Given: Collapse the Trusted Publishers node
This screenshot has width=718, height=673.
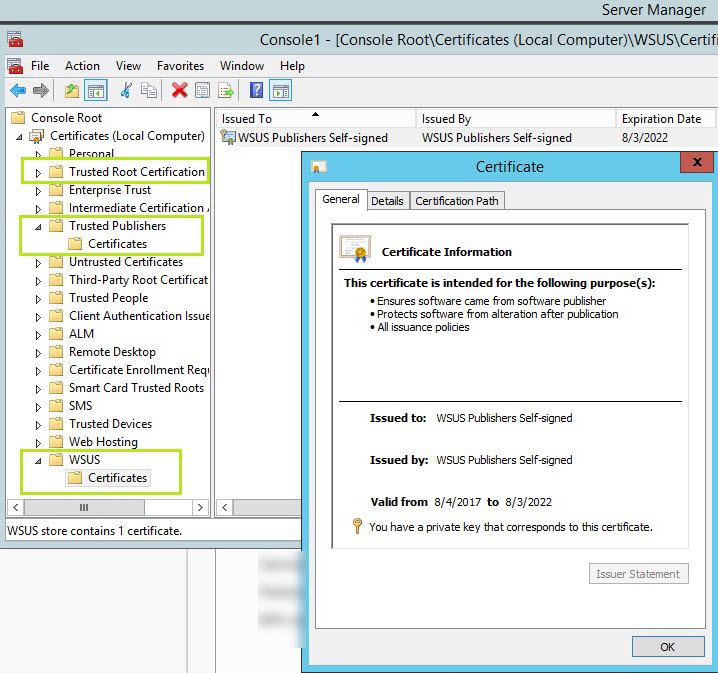Looking at the screenshot, I should (39, 226).
